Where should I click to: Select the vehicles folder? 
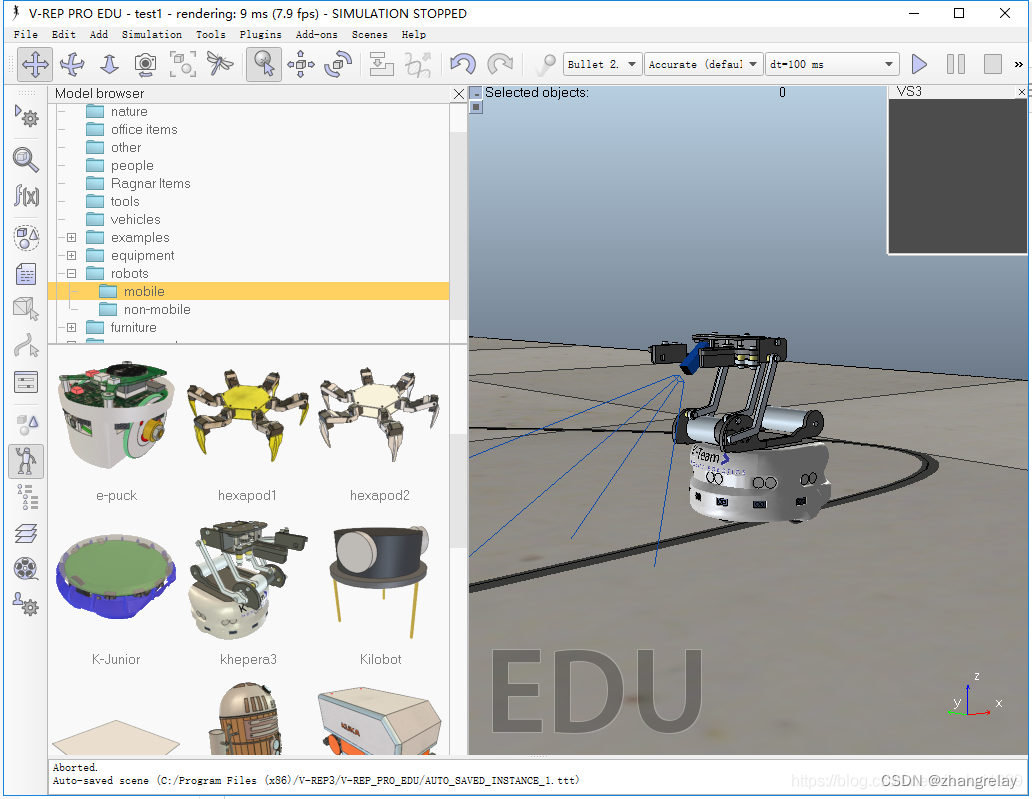pyautogui.click(x=136, y=219)
